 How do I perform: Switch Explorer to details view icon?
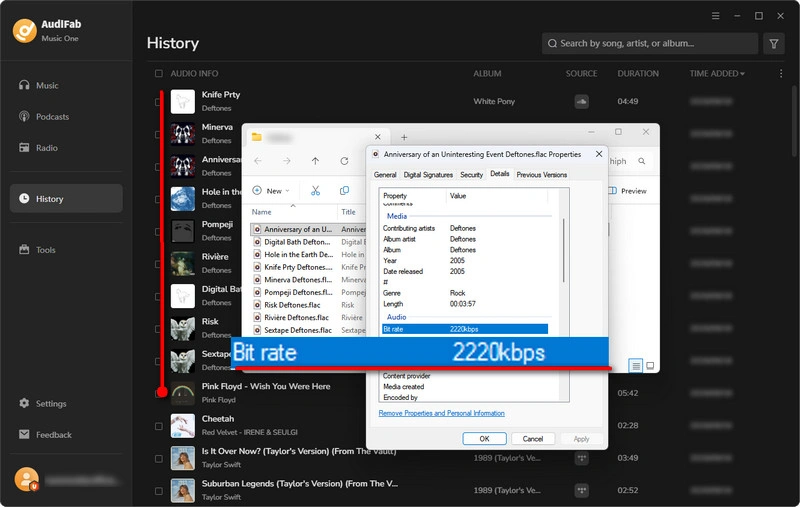tap(635, 365)
